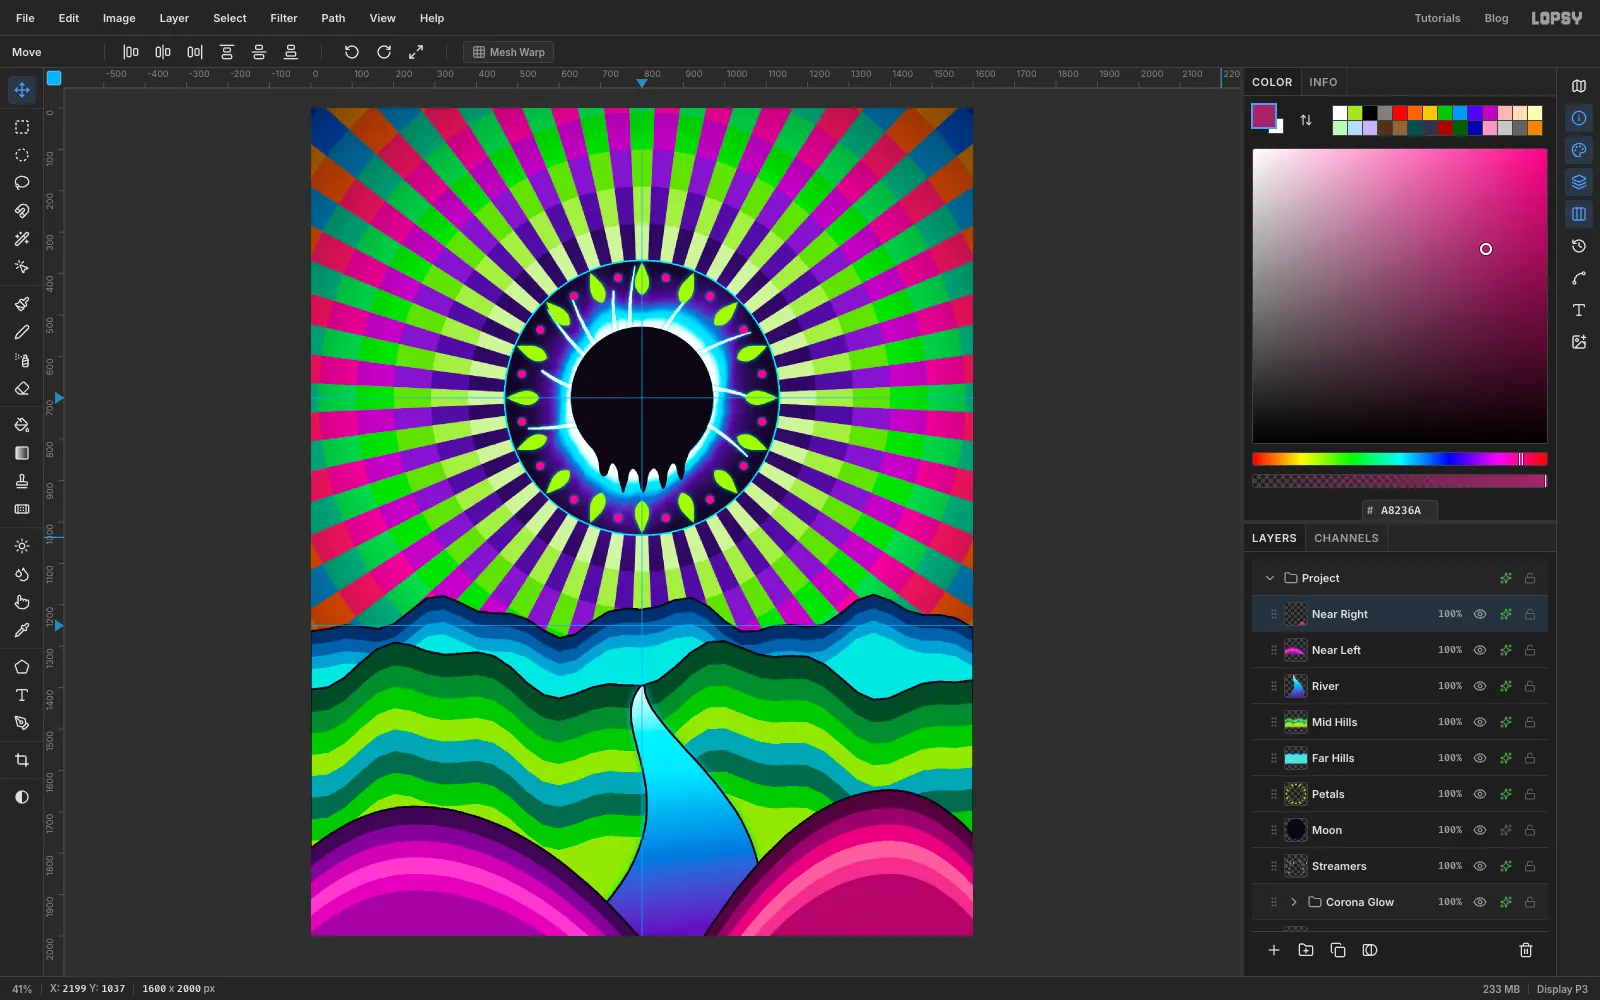Image resolution: width=1600 pixels, height=1000 pixels.
Task: Open the Layer menu
Action: pyautogui.click(x=174, y=18)
